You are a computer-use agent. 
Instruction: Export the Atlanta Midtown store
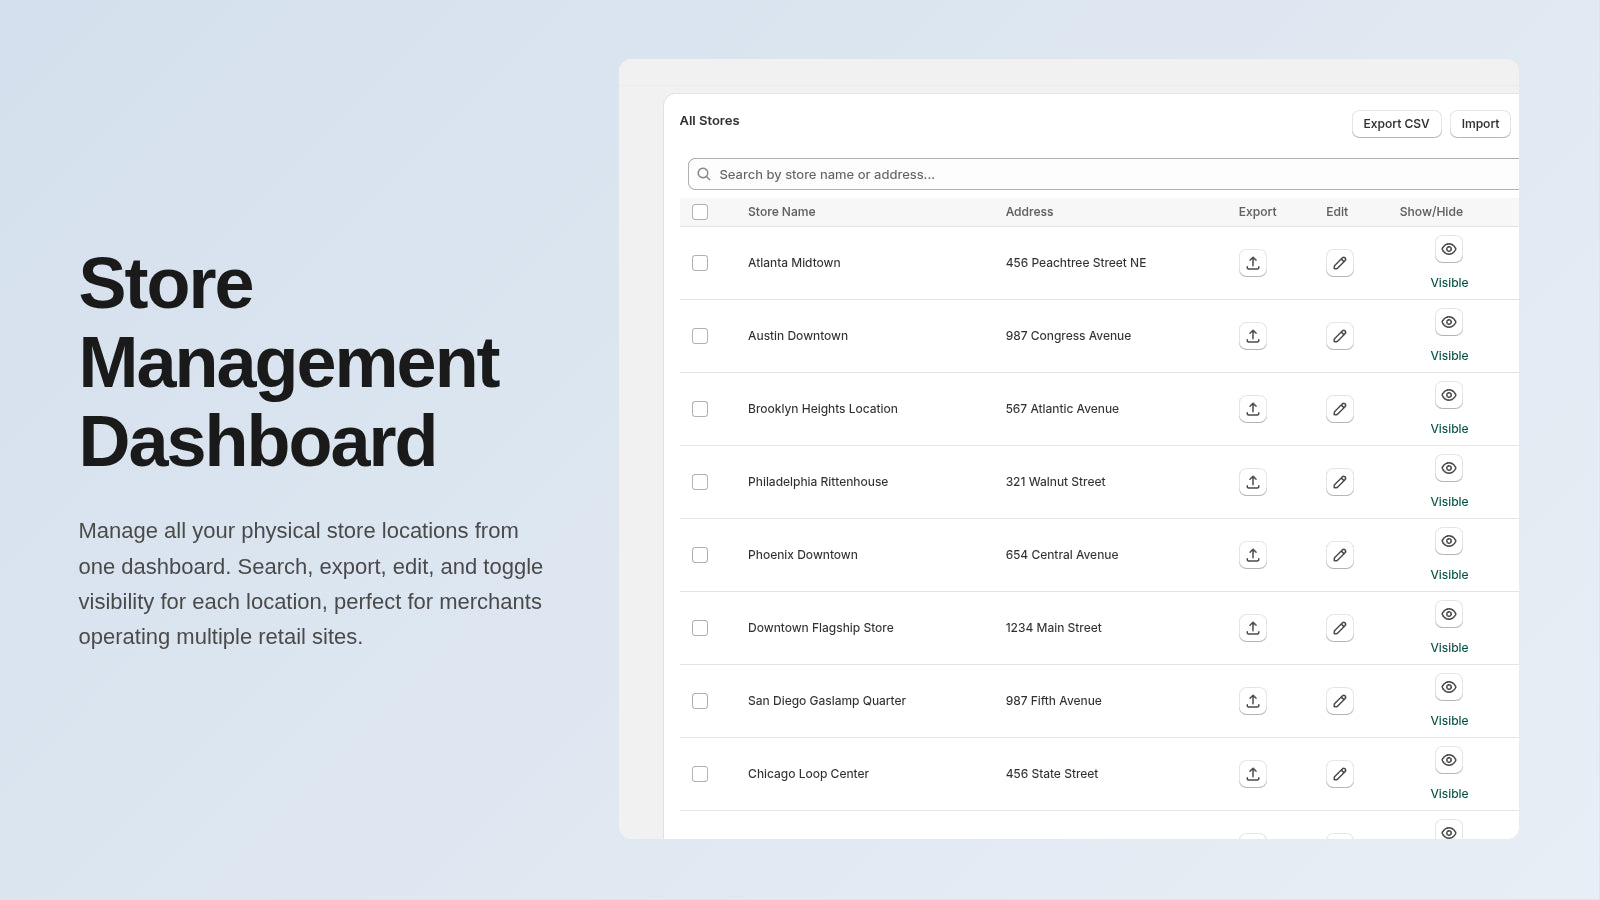[1253, 263]
